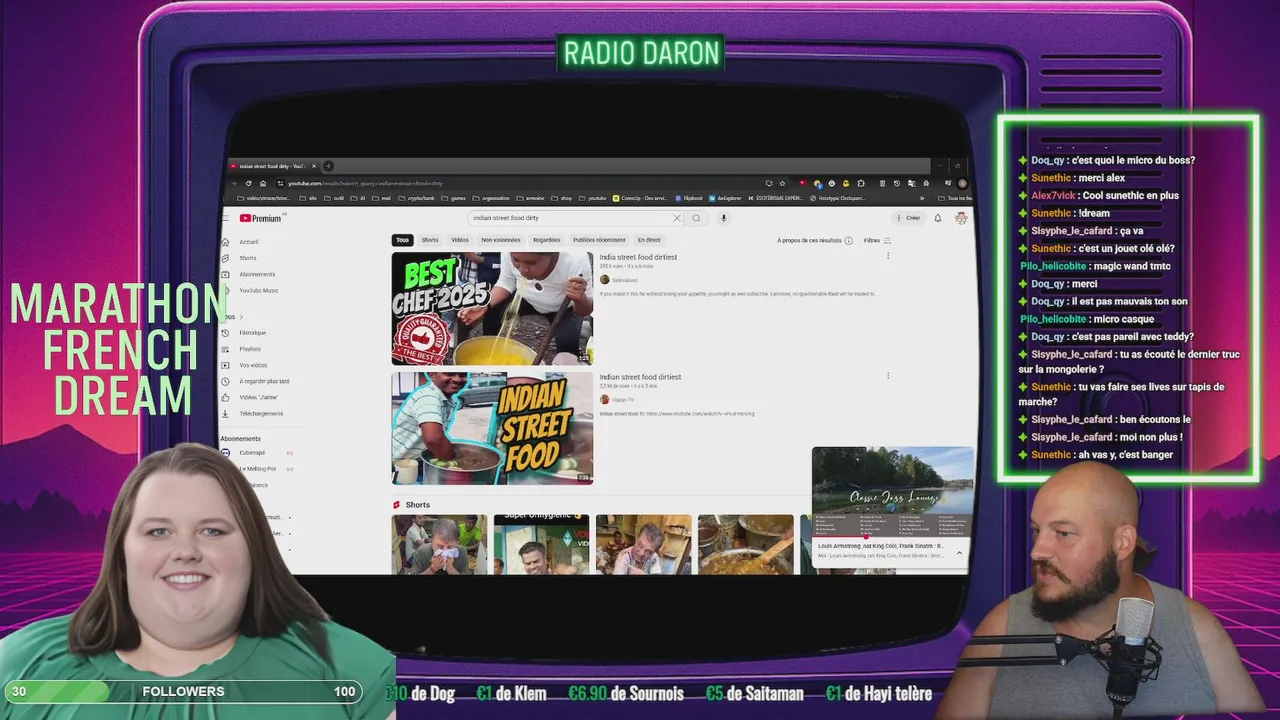Screen dimensions: 1280x720
Task: Open the Super Unhygienic short thumbnail
Action: [541, 544]
